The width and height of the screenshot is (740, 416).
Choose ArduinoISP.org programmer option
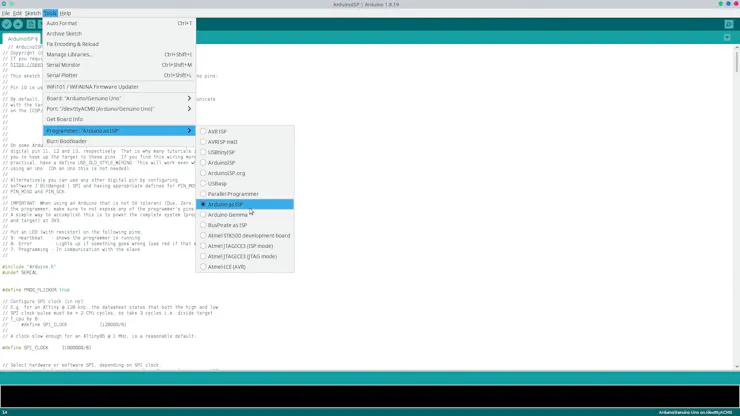tap(245, 173)
